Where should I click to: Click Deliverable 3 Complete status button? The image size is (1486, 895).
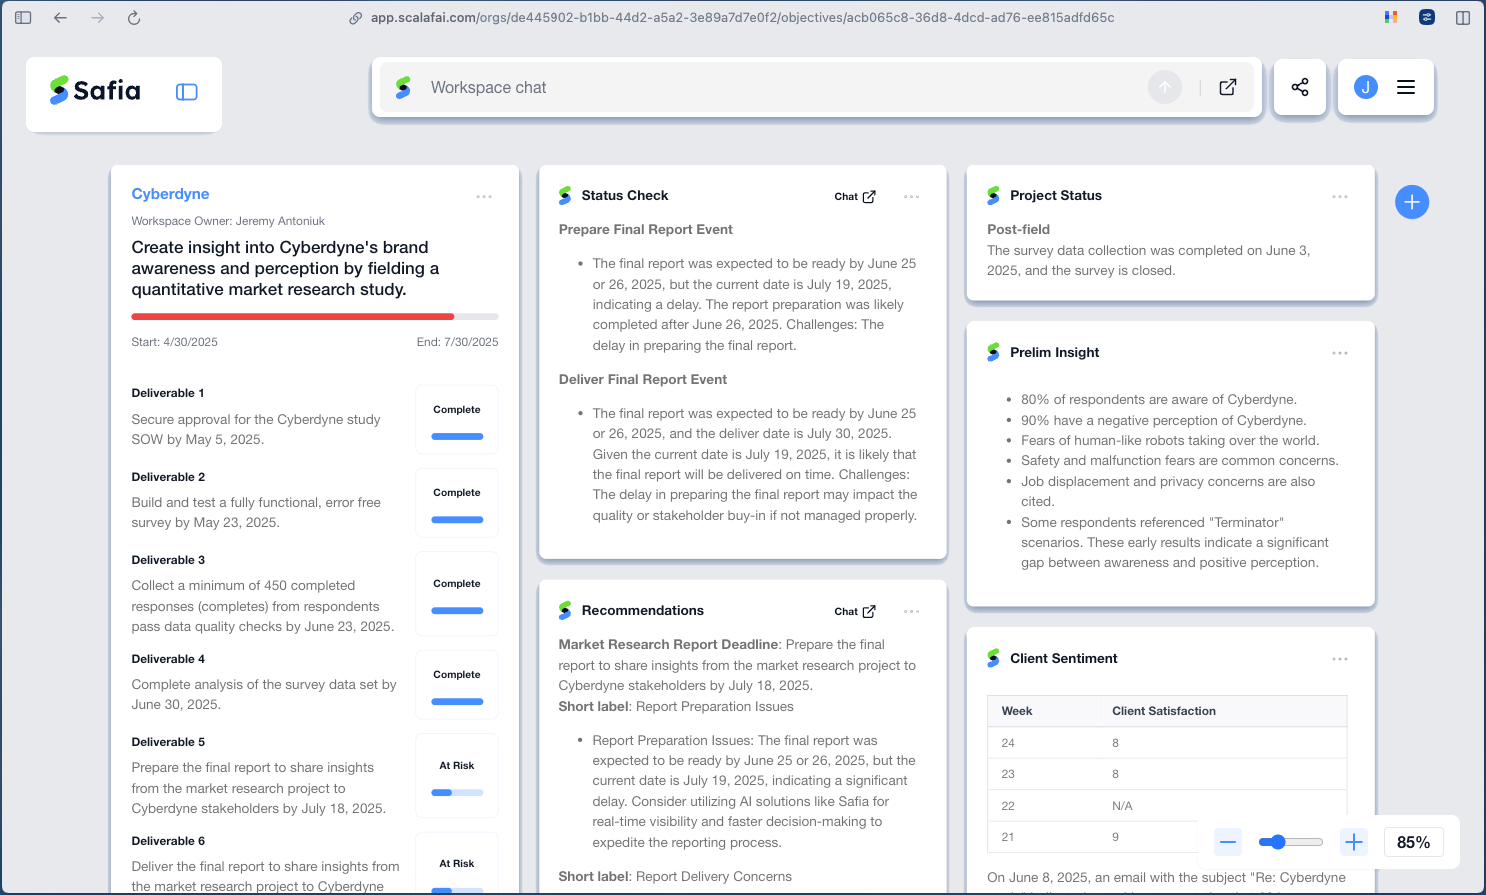[457, 594]
